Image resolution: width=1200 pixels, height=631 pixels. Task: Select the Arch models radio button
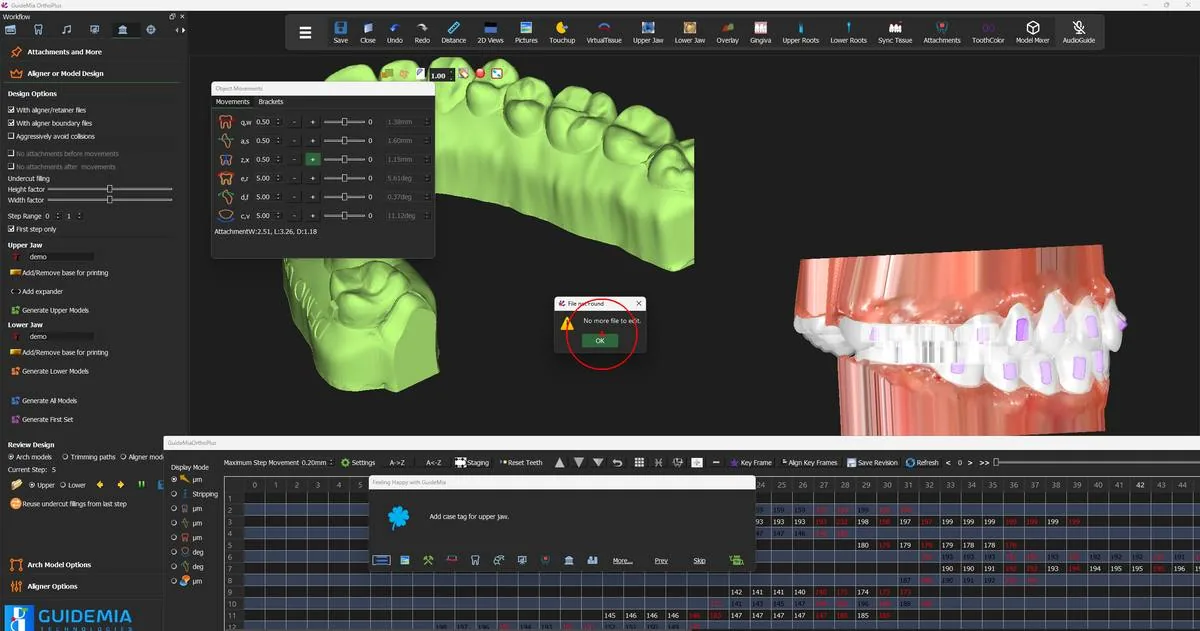11,457
